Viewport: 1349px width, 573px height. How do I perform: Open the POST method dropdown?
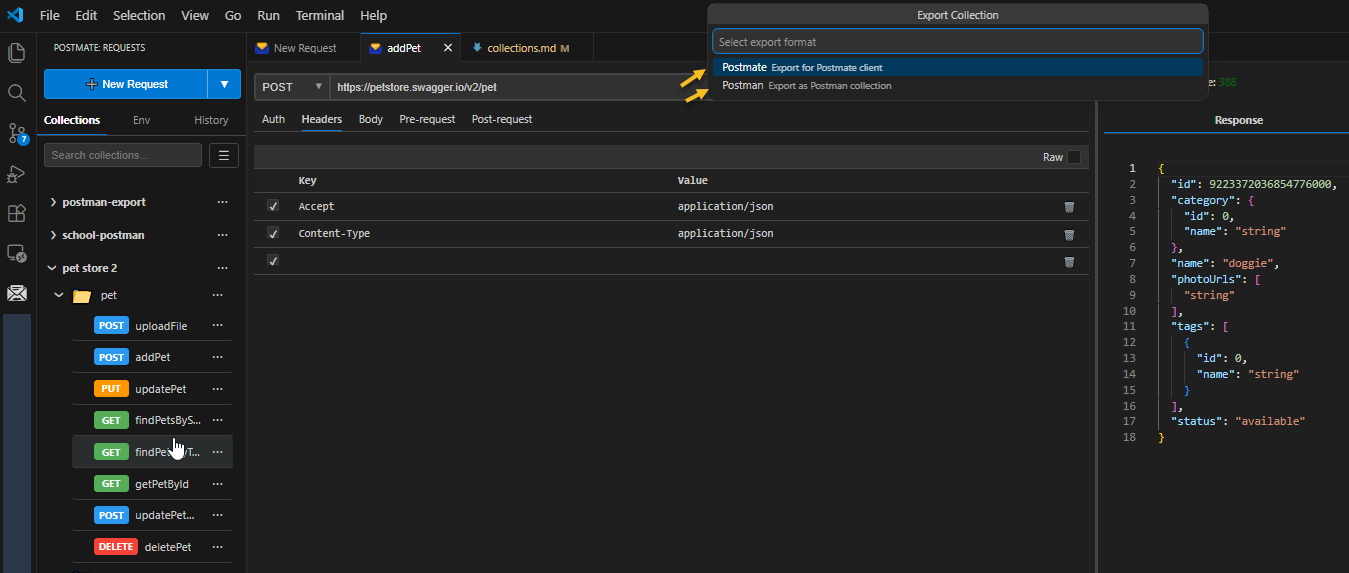coord(292,87)
